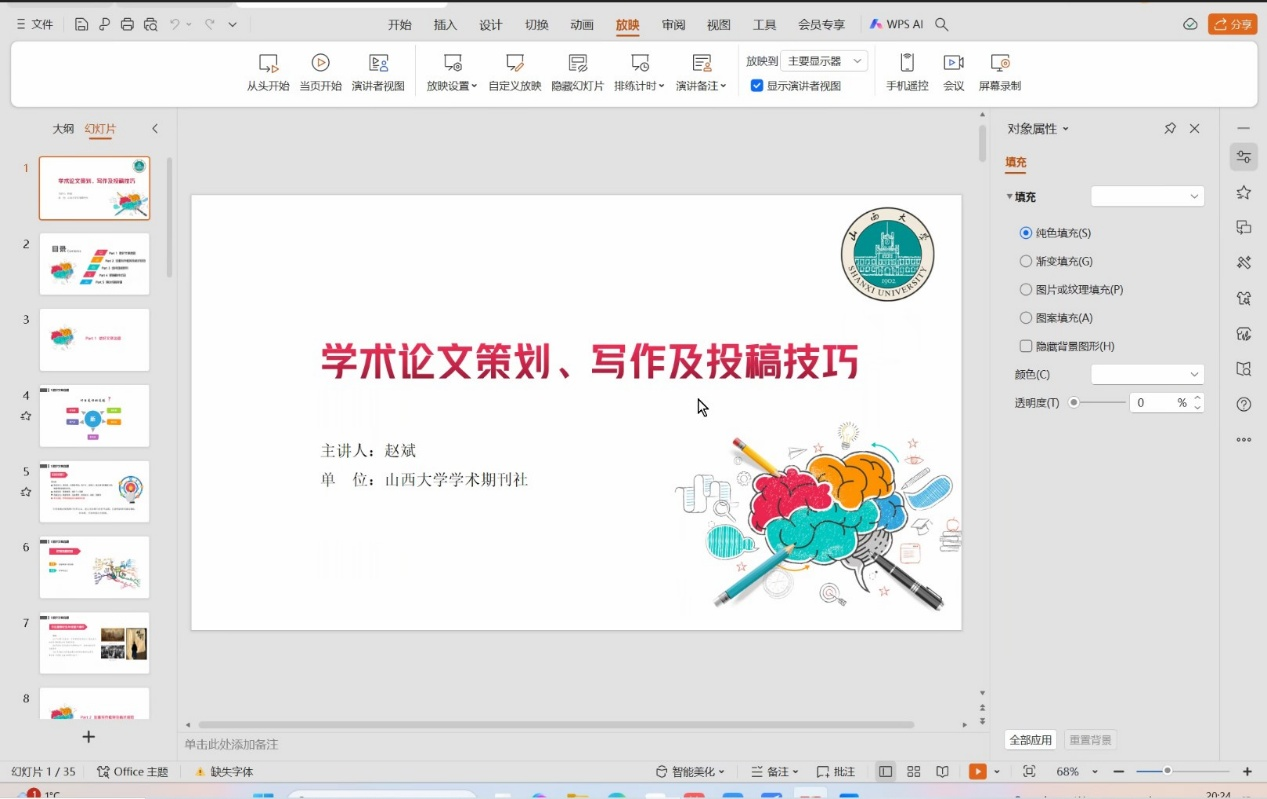This screenshot has height=799, width=1267.
Task: Open the 动画 ribbon tab
Action: pyautogui.click(x=582, y=25)
